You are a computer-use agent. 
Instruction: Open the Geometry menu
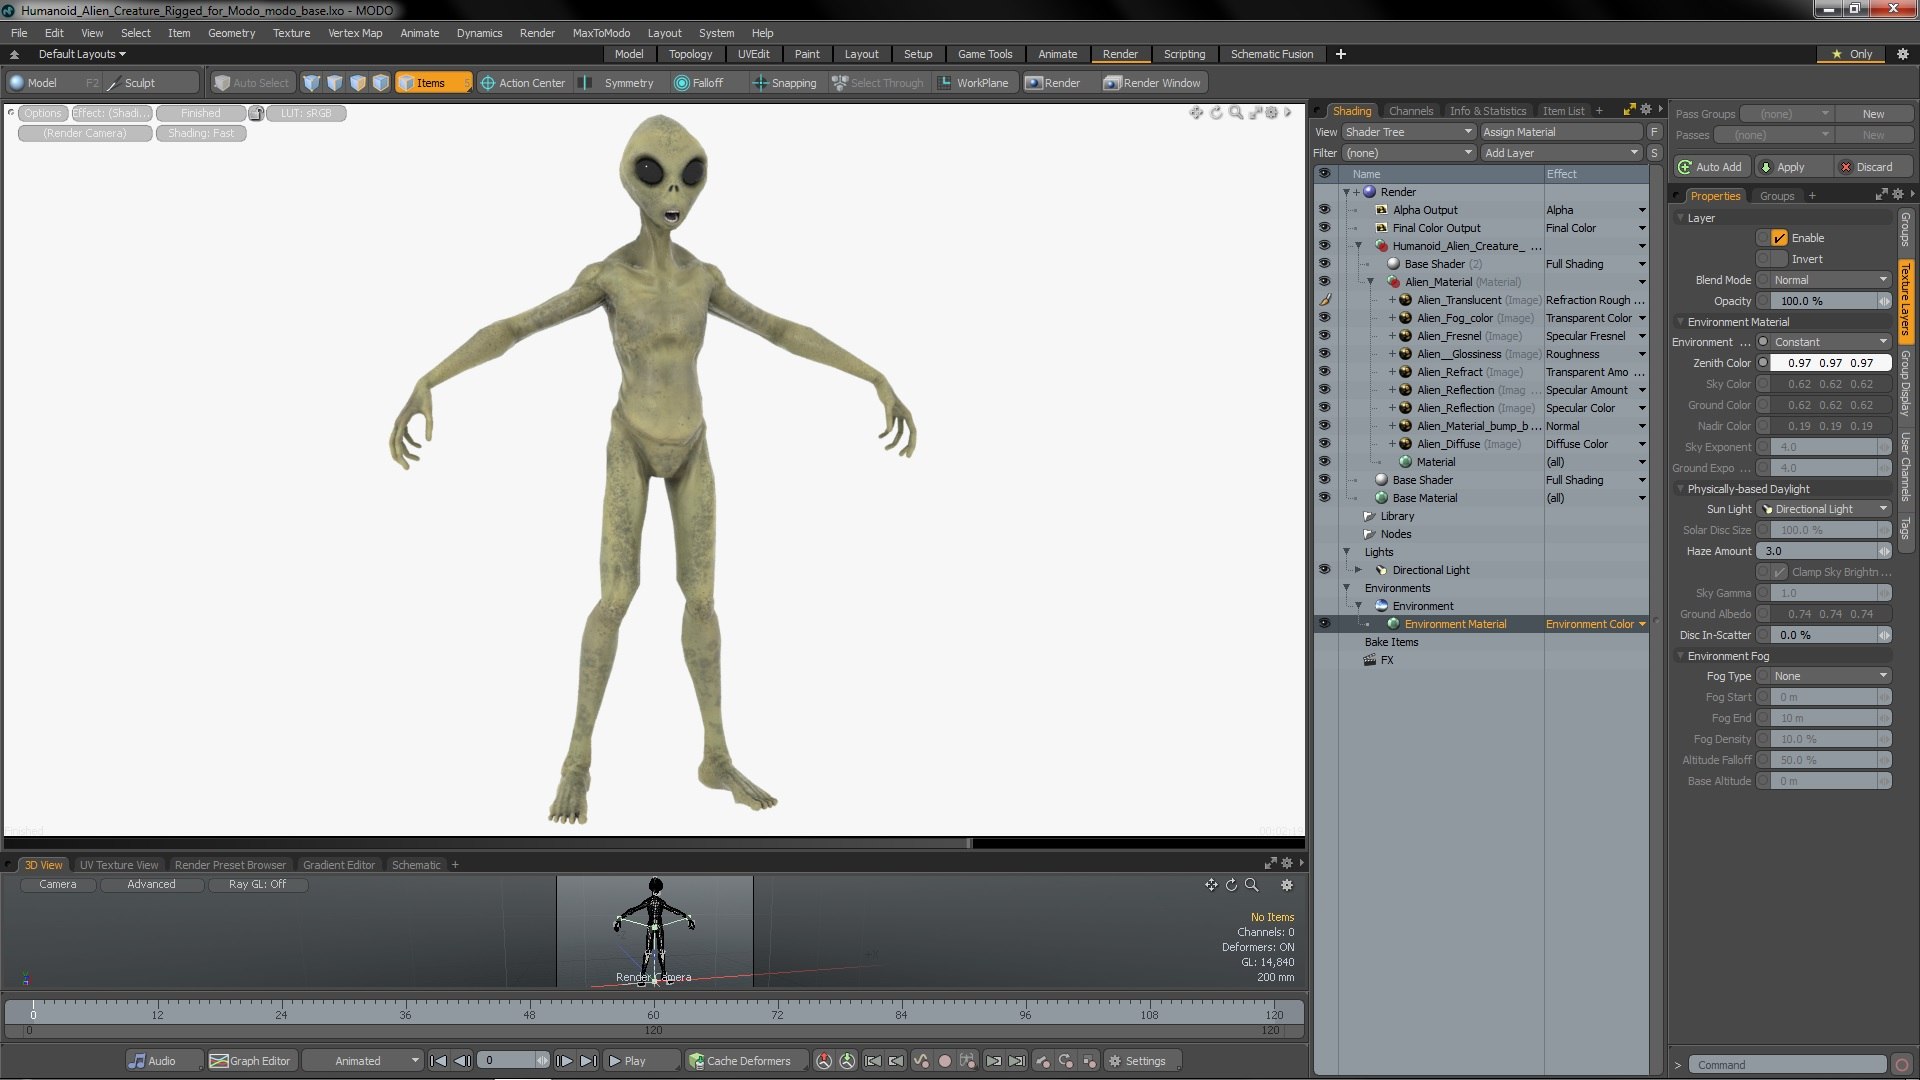231,33
